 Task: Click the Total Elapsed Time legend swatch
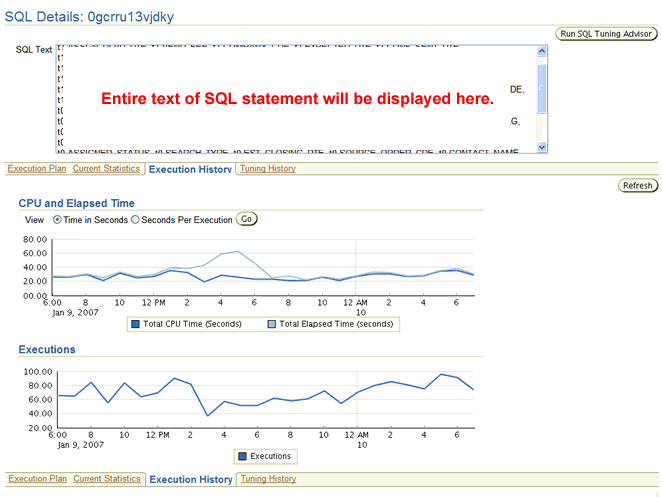point(272,324)
